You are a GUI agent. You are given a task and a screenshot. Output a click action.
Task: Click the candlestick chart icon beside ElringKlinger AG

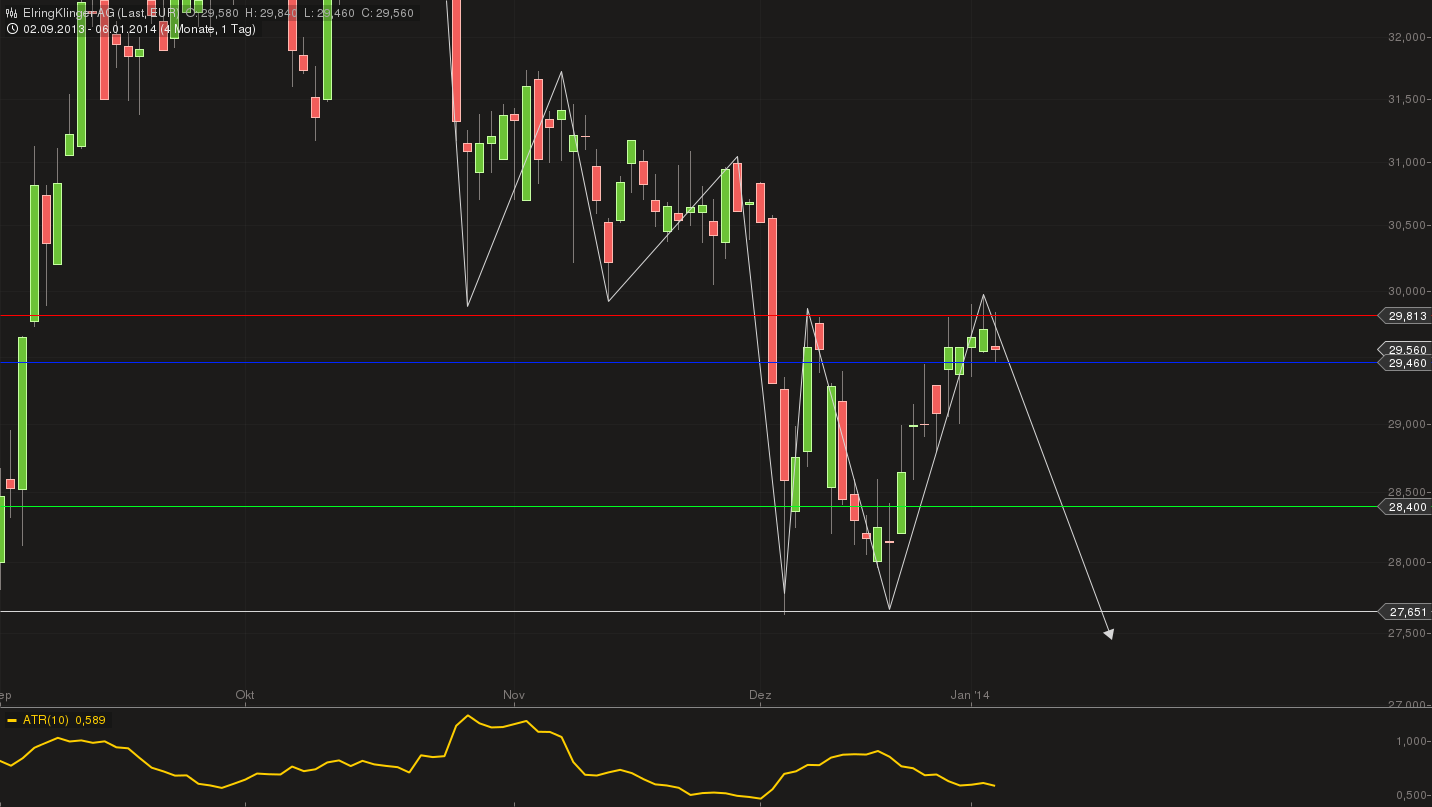click(12, 13)
